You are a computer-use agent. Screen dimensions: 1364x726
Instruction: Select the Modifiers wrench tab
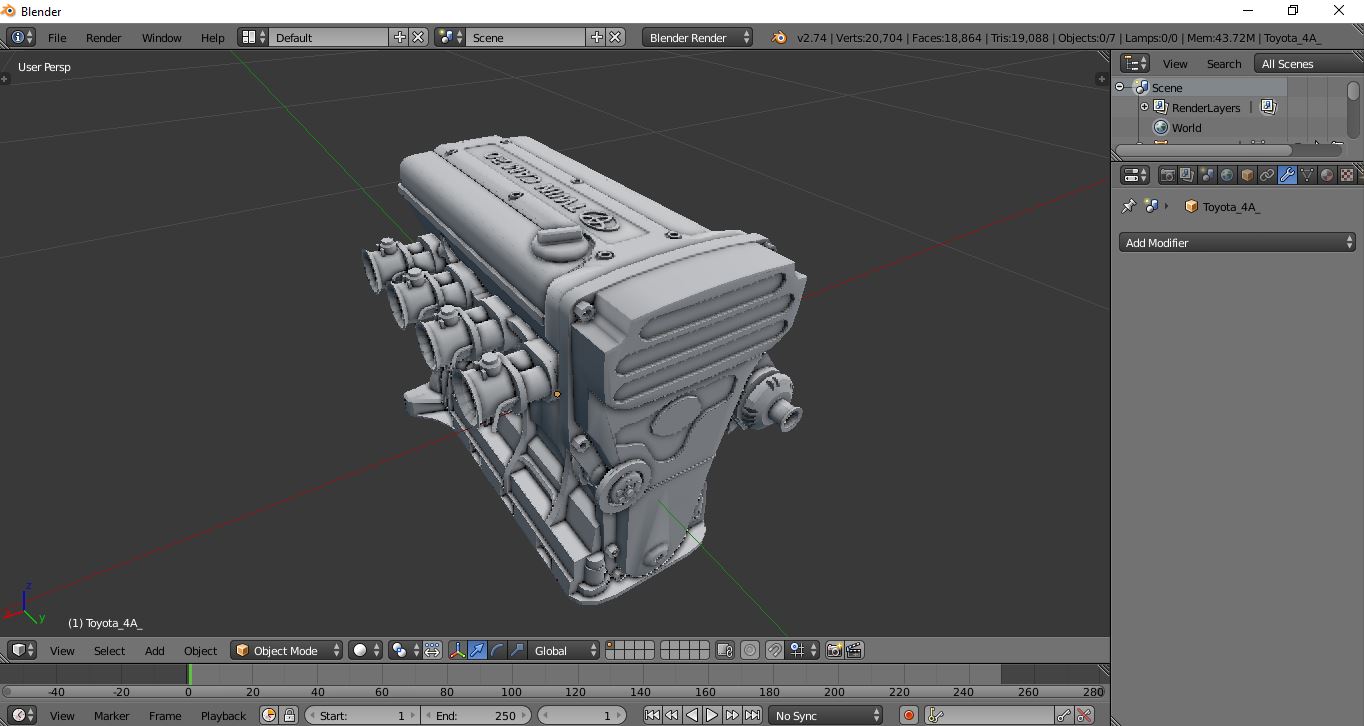point(1287,175)
